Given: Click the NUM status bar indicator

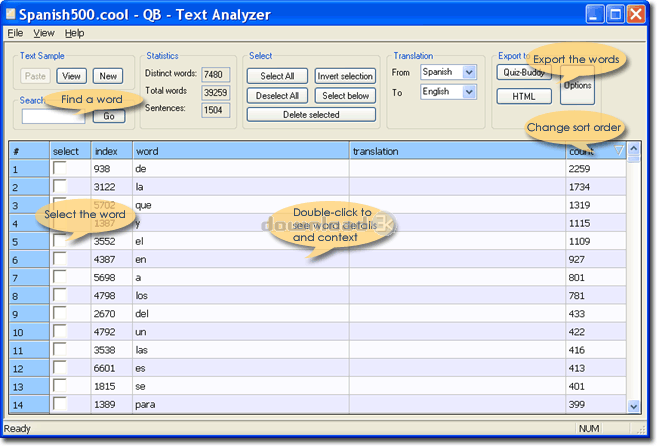Looking at the screenshot, I should [x=589, y=428].
